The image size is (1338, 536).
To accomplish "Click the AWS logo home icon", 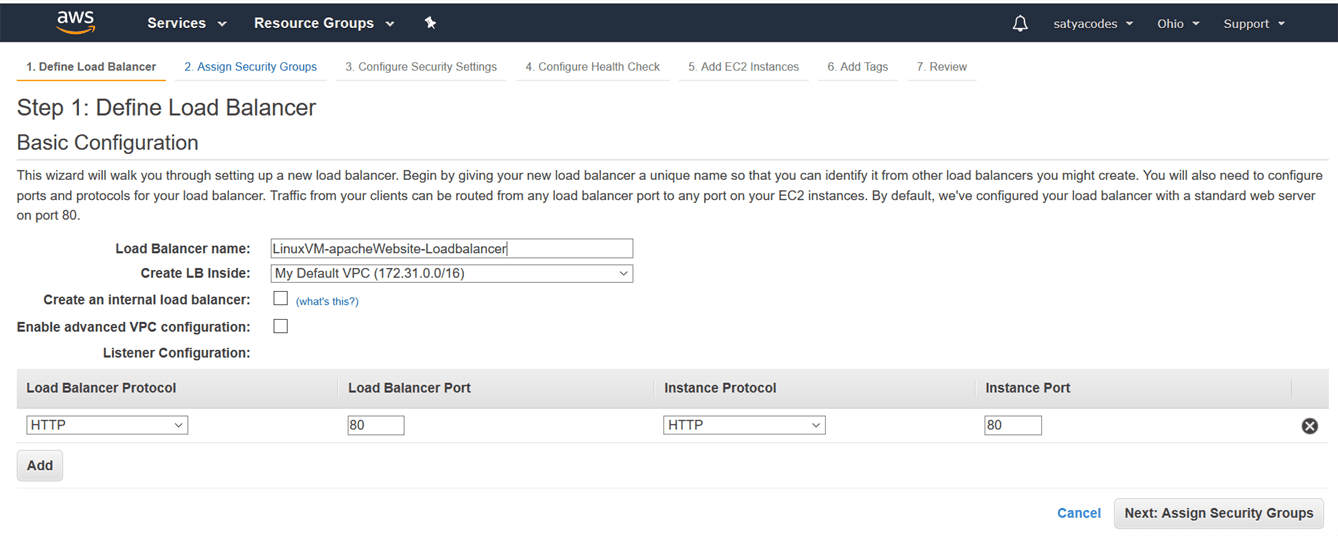I will coord(76,22).
